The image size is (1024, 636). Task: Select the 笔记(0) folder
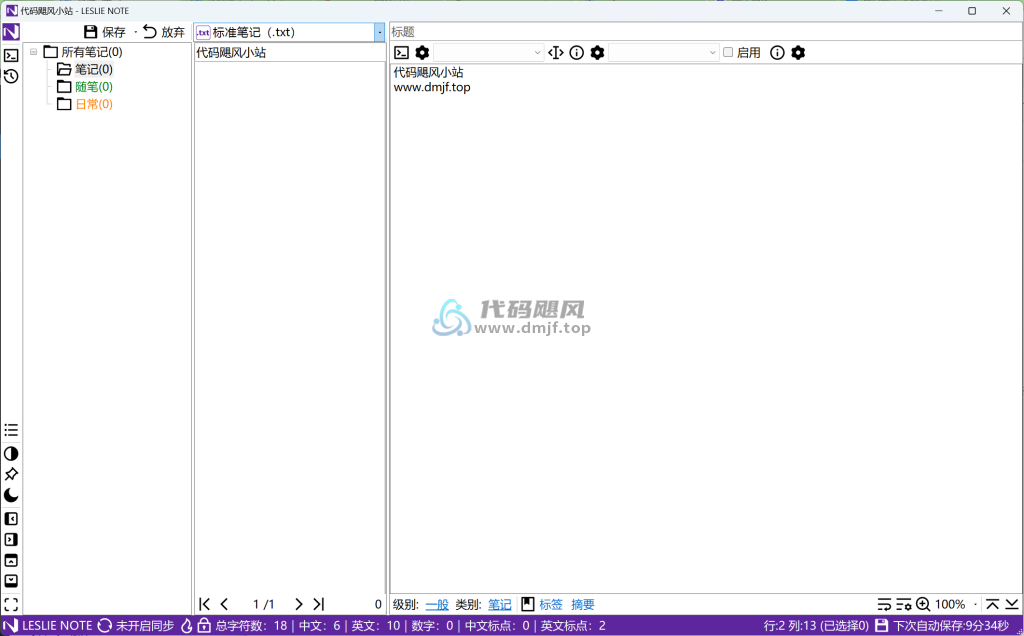coord(85,69)
